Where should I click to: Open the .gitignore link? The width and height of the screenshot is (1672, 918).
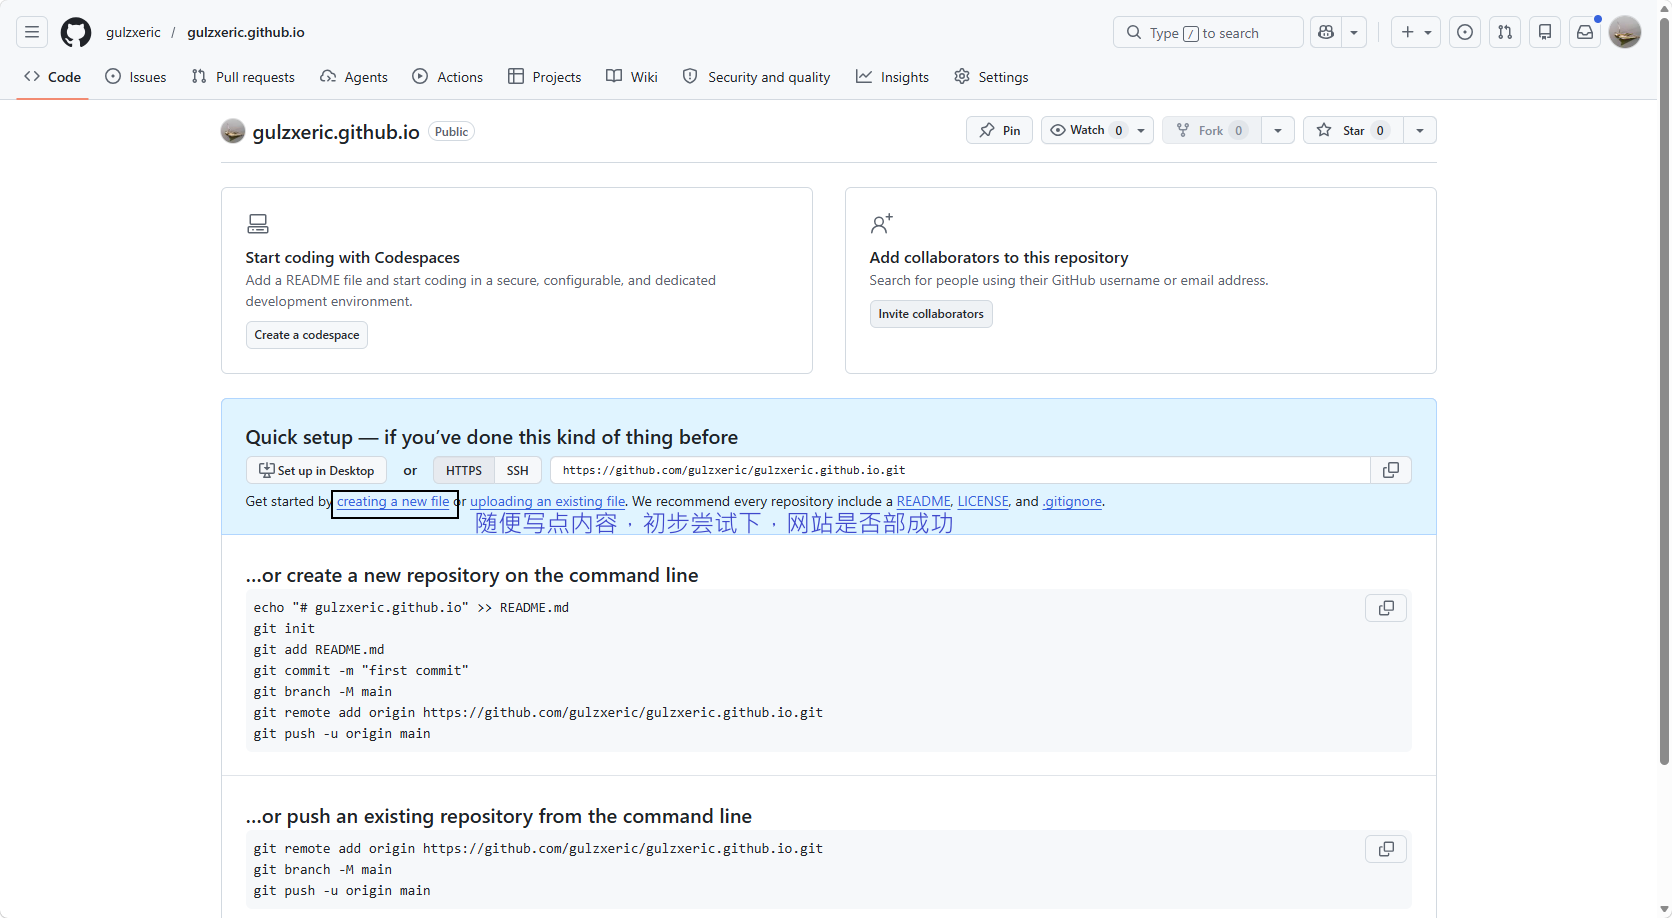point(1073,502)
